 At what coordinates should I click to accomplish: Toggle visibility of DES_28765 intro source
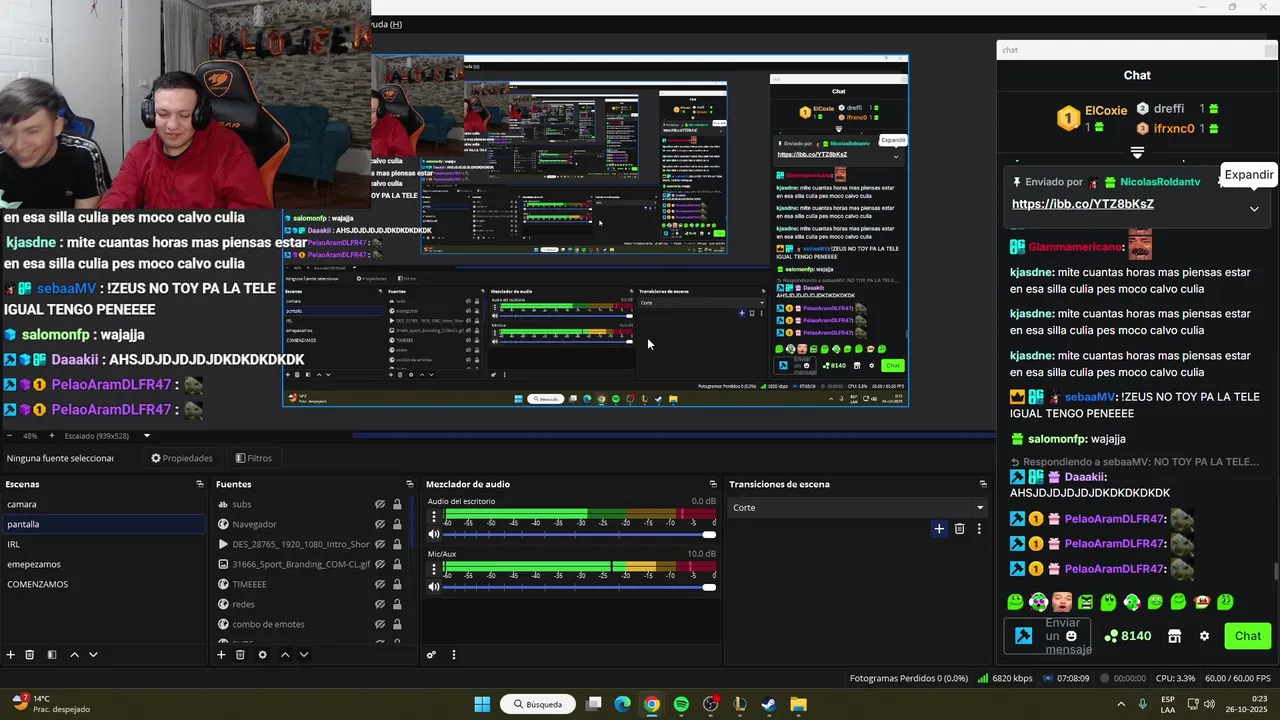pyautogui.click(x=380, y=544)
